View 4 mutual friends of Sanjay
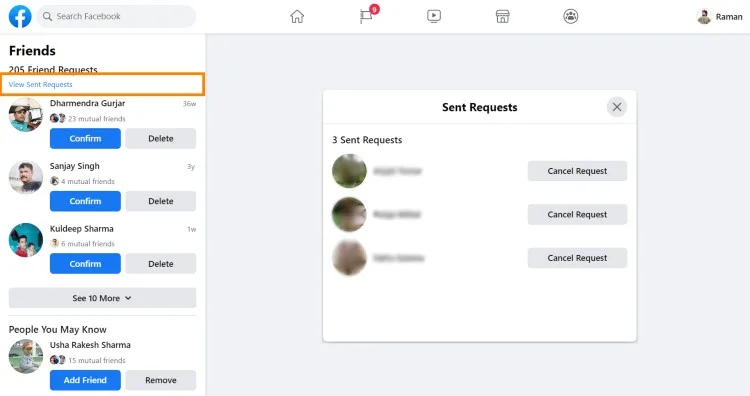Viewport: 750px width, 396px height. (x=88, y=181)
